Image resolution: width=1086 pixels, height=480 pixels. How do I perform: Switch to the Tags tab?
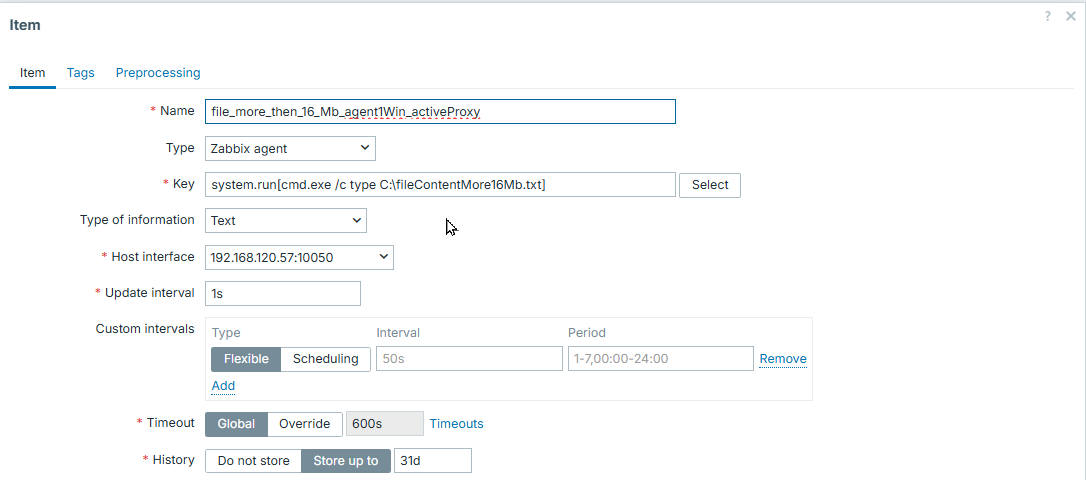[80, 73]
